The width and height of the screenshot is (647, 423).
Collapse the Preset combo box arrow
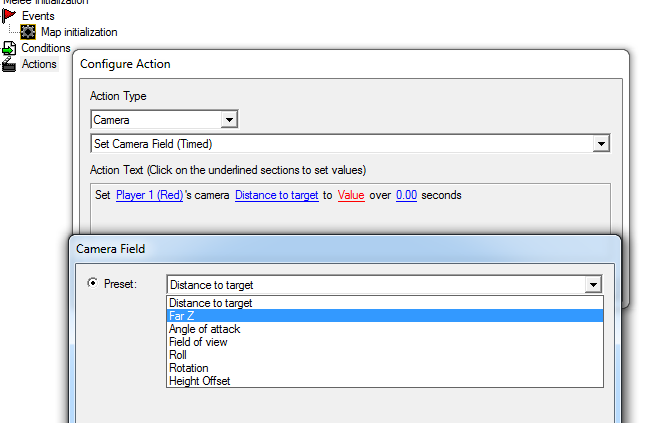click(594, 284)
